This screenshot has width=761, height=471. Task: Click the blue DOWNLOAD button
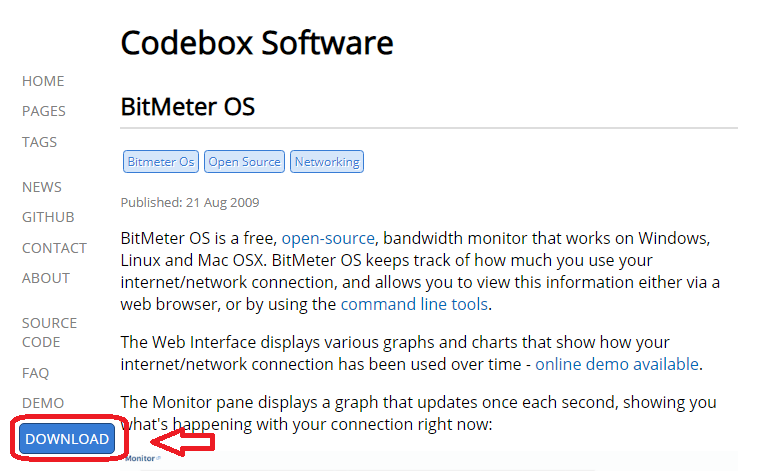pos(67,439)
